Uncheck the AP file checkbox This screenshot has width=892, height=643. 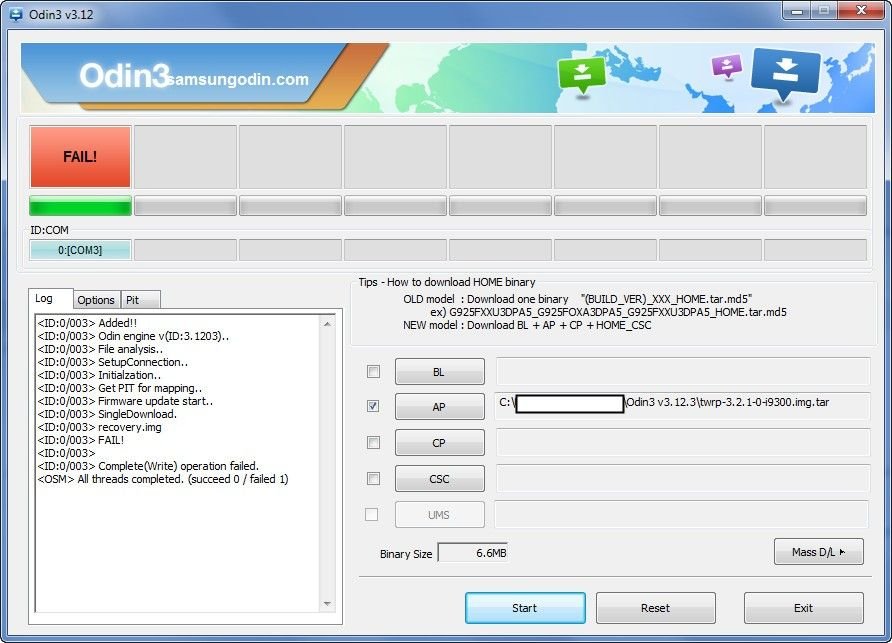tap(373, 406)
